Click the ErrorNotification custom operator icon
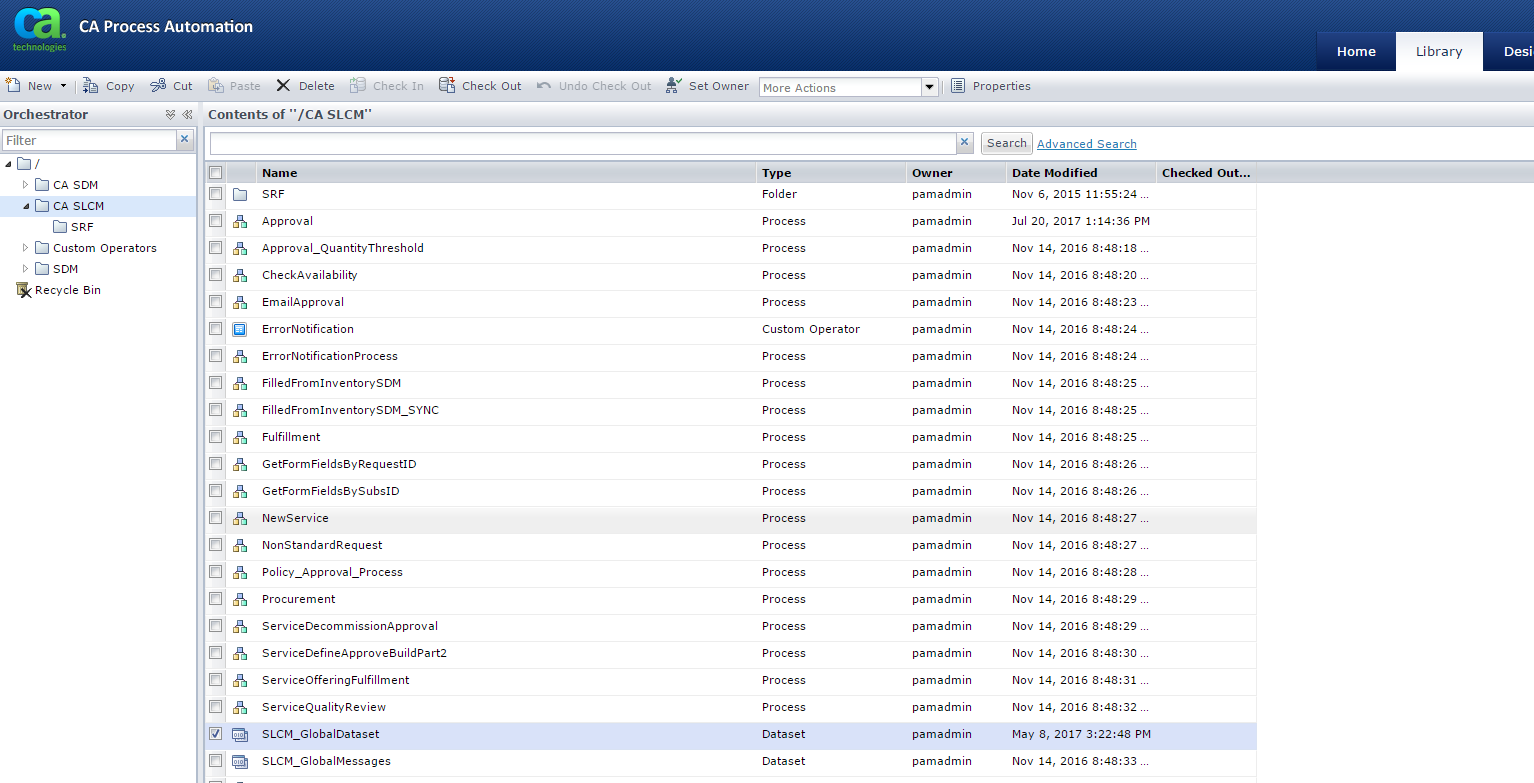The image size is (1534, 783). click(240, 329)
